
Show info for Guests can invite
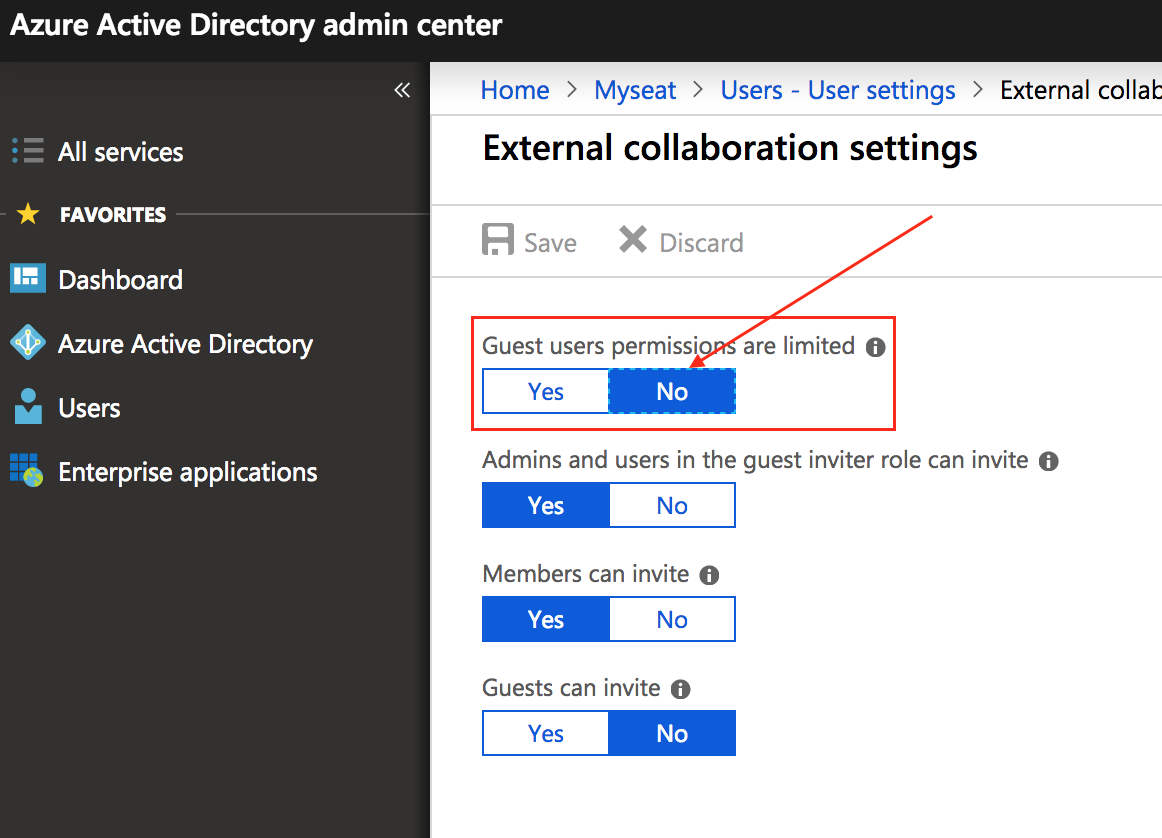tap(680, 689)
